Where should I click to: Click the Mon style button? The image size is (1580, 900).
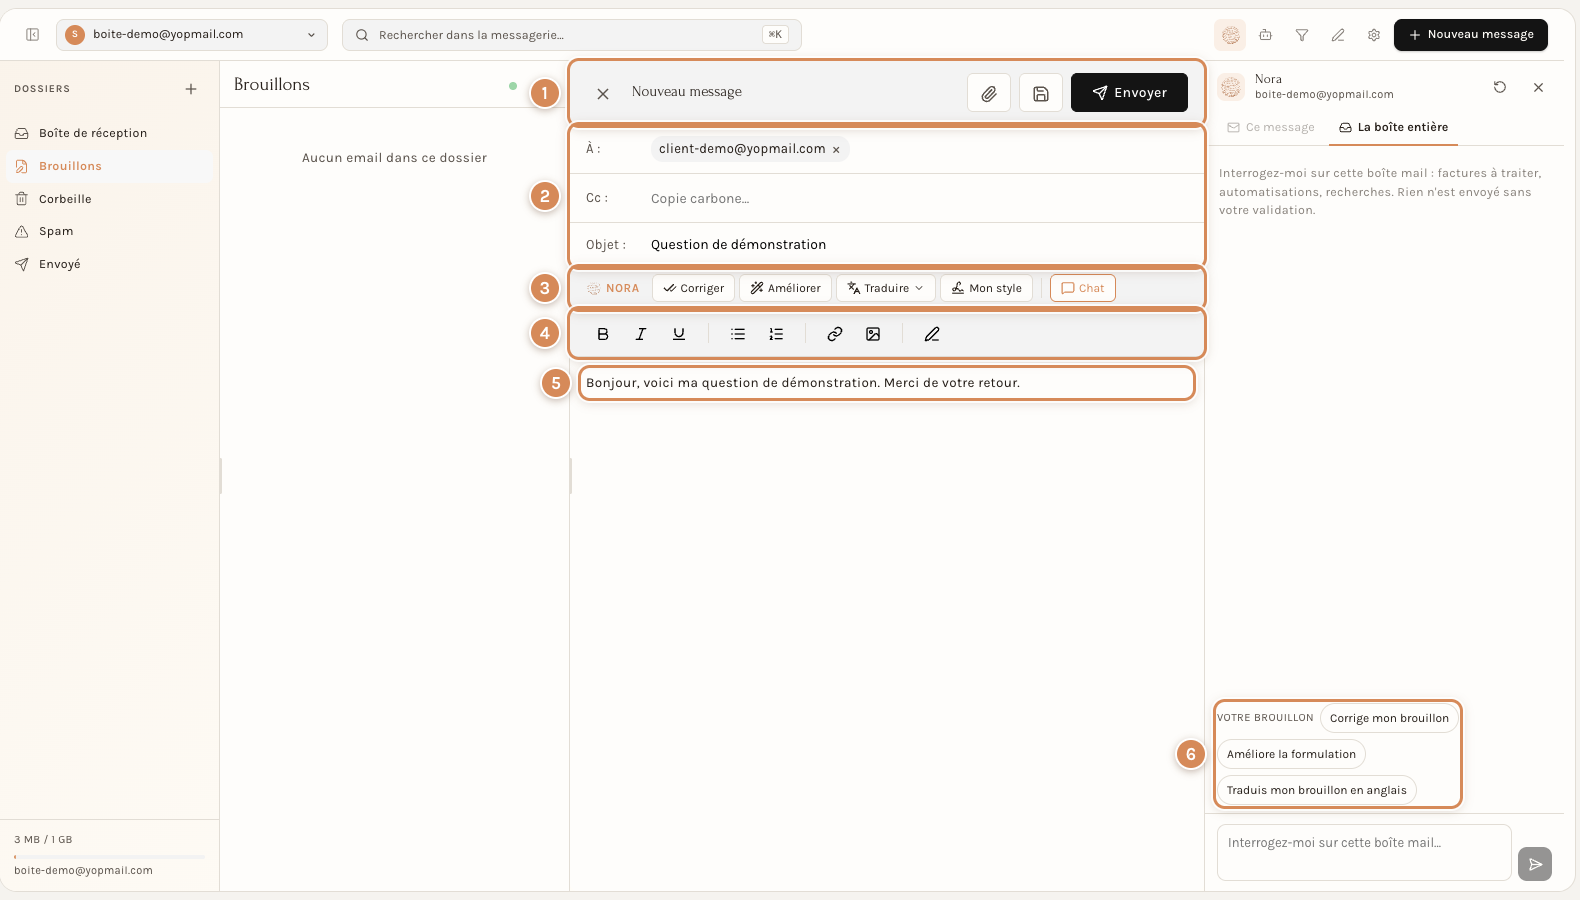pyautogui.click(x=986, y=288)
